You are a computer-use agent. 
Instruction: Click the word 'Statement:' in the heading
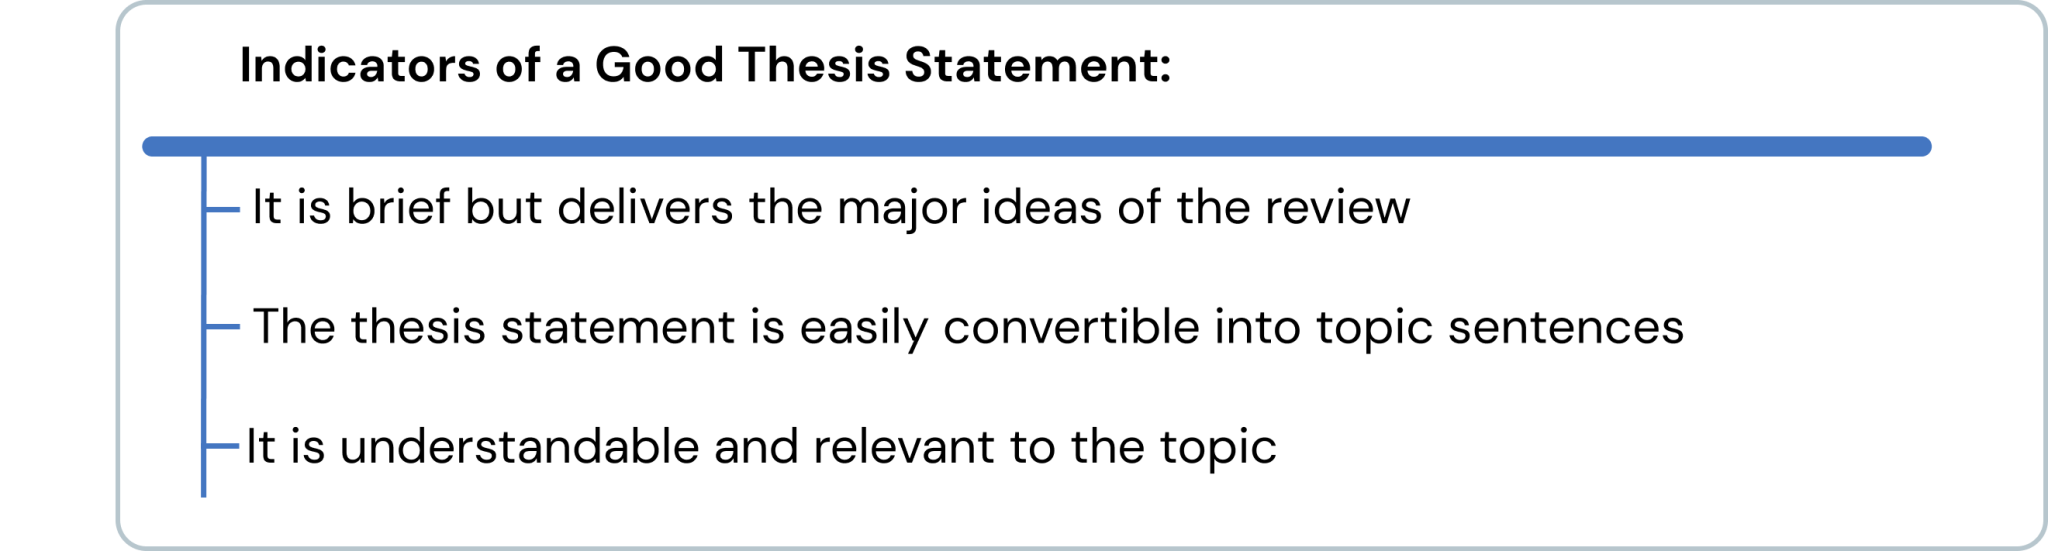pyautogui.click(x=1037, y=66)
